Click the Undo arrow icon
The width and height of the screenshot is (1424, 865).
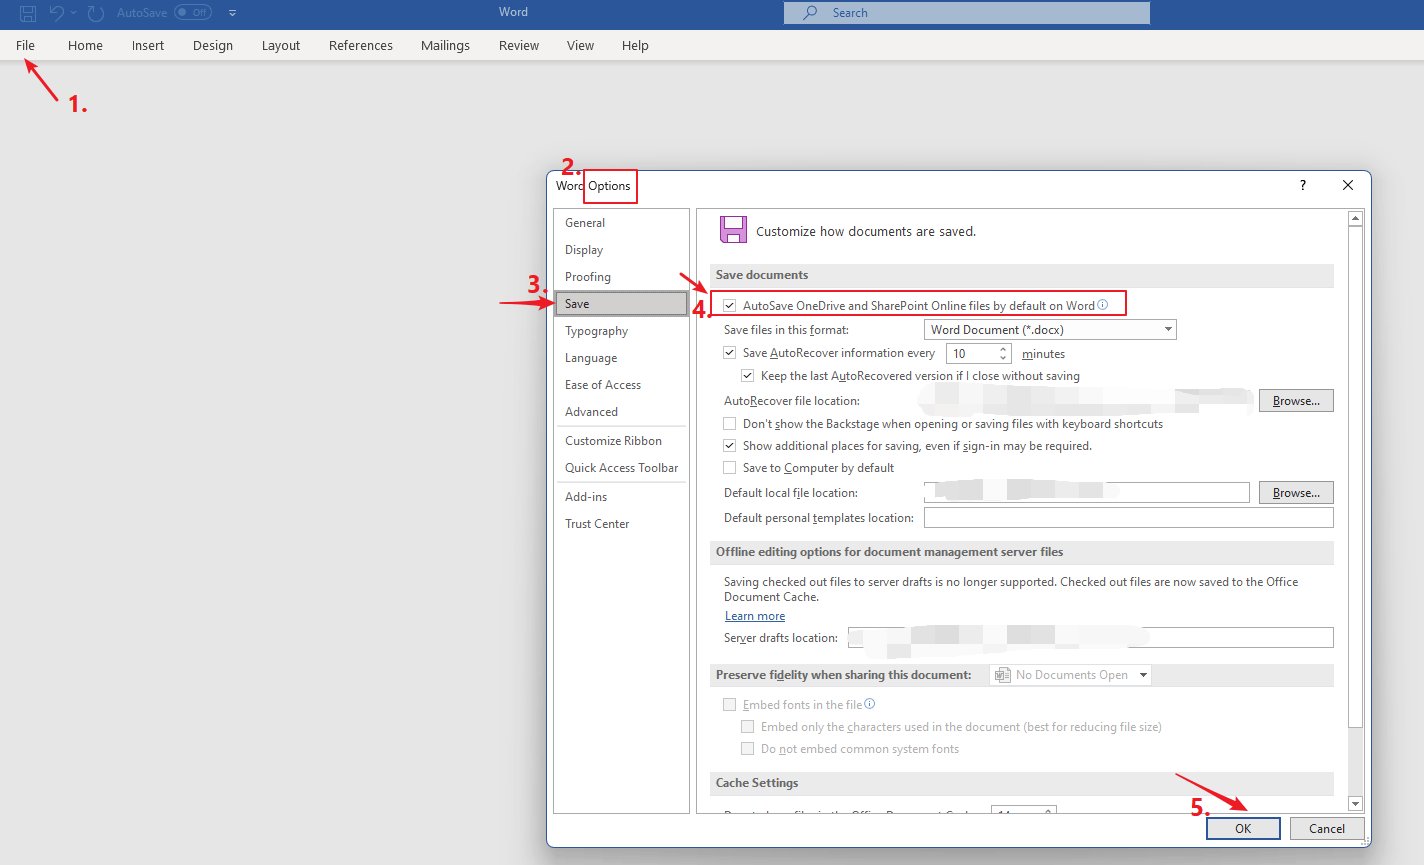[x=56, y=13]
